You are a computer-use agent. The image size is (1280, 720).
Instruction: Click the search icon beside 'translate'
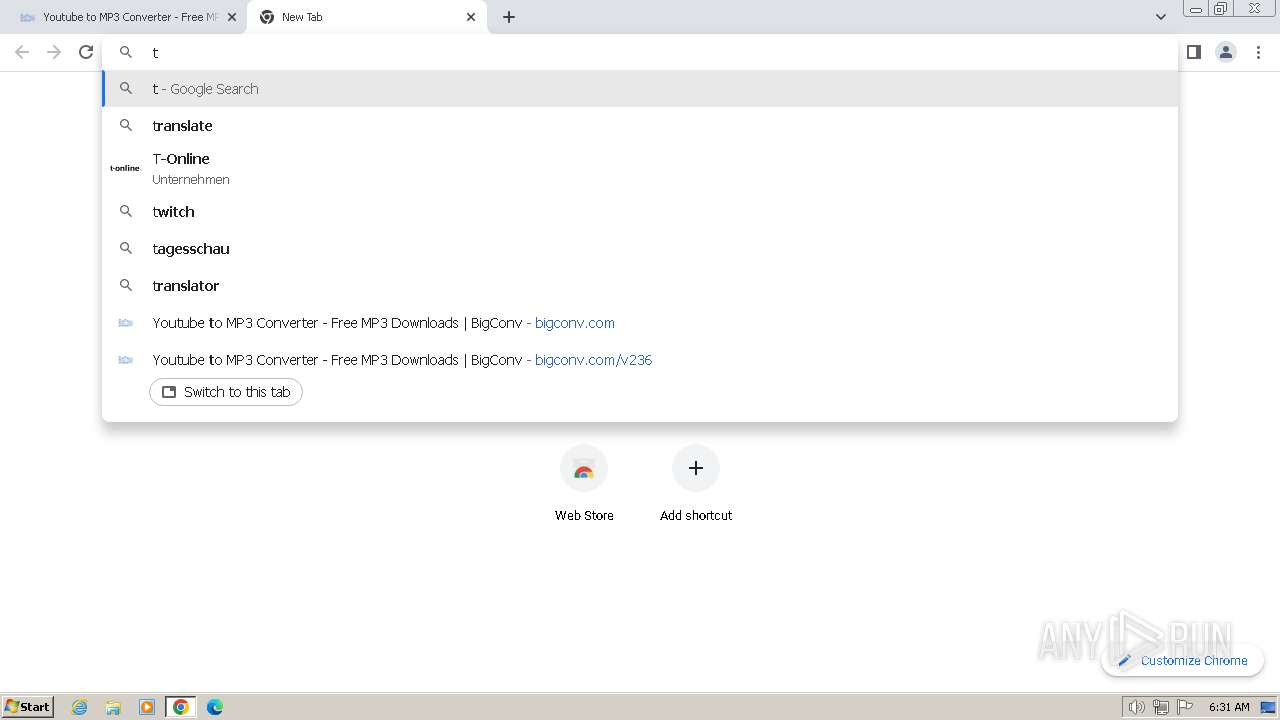[x=126, y=125]
